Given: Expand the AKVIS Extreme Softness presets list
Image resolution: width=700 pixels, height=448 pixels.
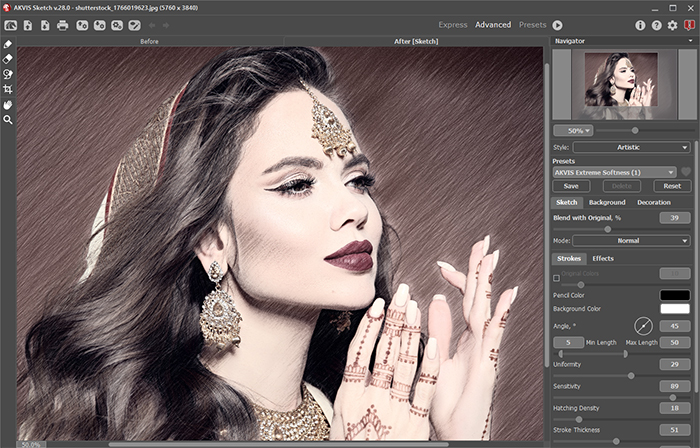Looking at the screenshot, I should [614, 172].
